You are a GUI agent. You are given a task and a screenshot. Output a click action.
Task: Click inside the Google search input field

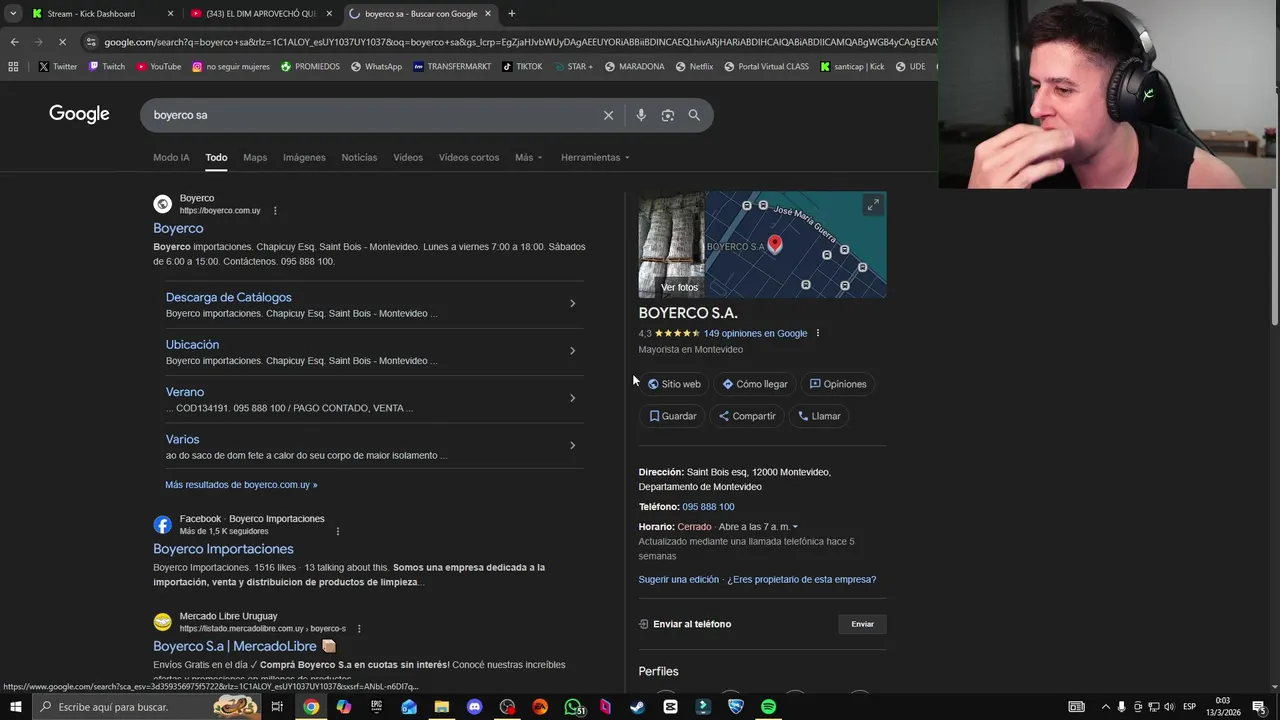(x=370, y=115)
